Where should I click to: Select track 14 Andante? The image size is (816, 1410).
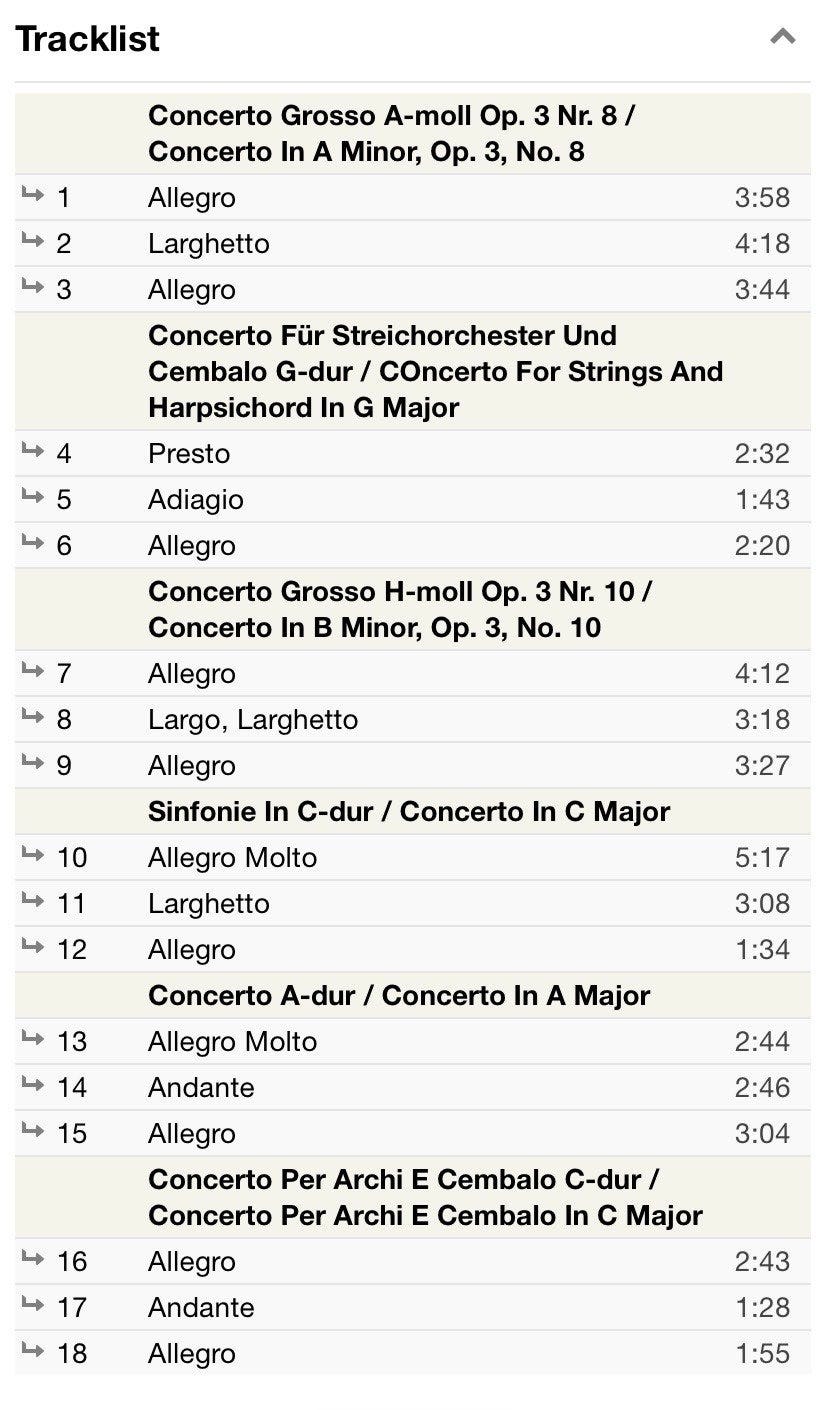(x=412, y=1087)
